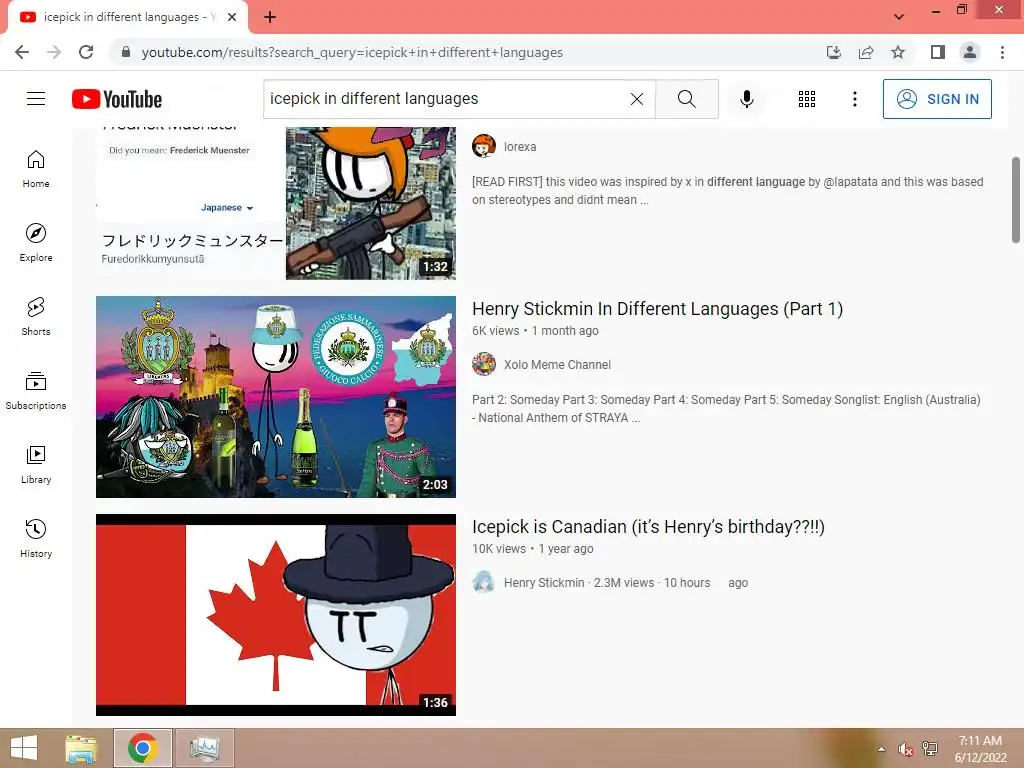Share this page icon
The height and width of the screenshot is (768, 1024).
coord(866,52)
